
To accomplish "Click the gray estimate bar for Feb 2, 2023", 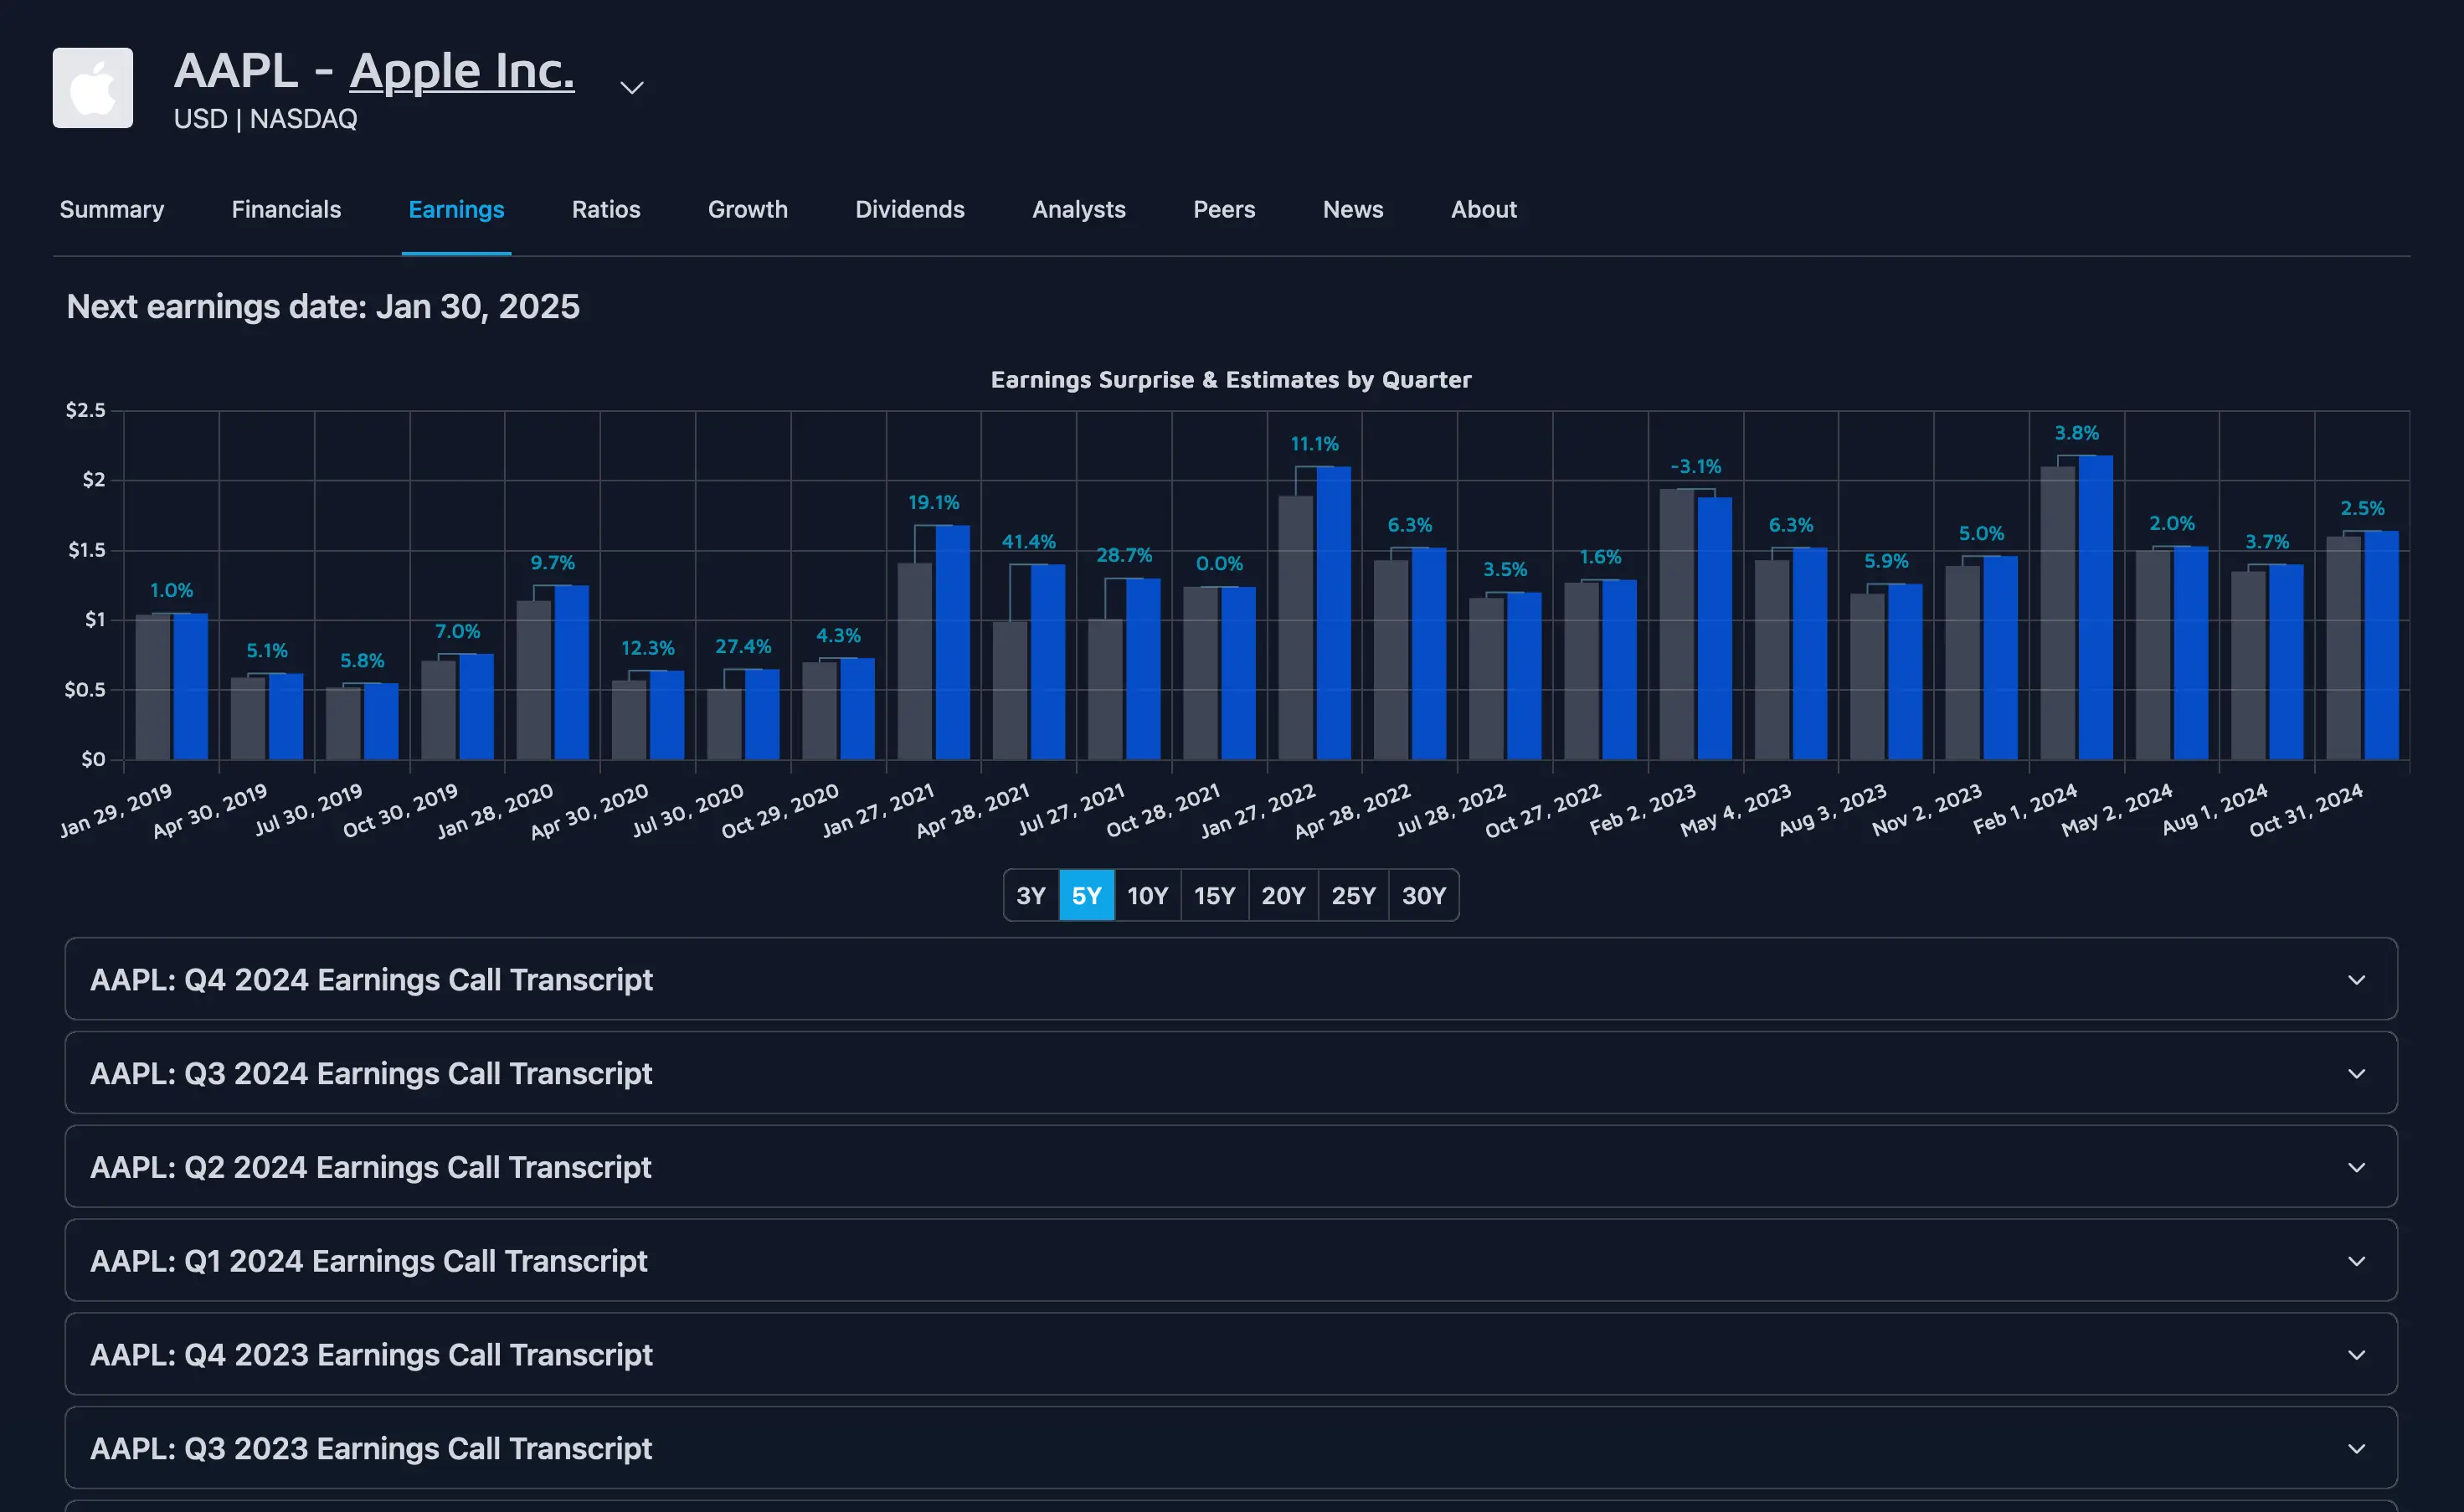I will tap(1677, 624).
